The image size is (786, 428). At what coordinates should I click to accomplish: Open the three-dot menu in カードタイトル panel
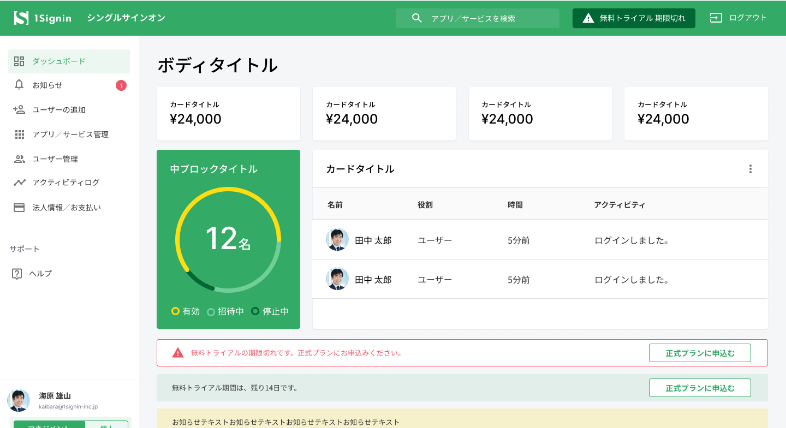(750, 169)
